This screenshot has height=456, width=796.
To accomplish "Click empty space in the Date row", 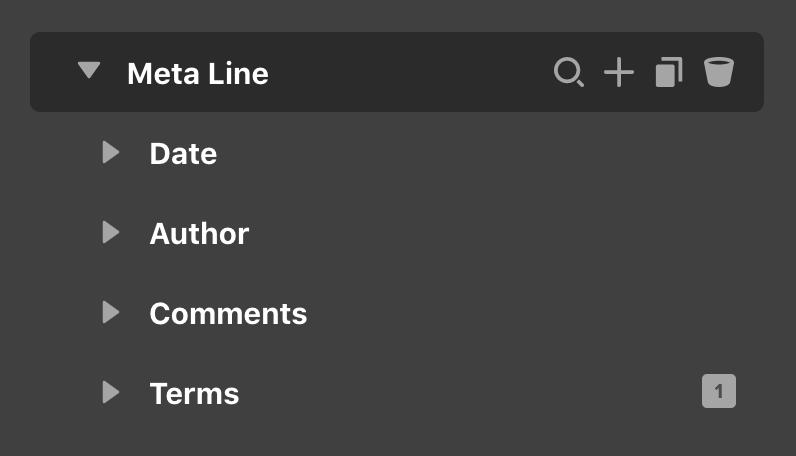I will tap(457, 153).
